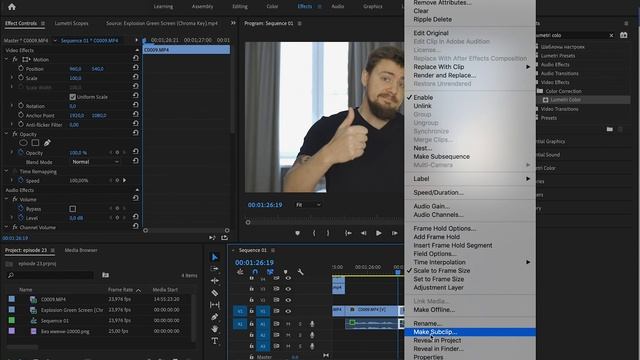The width and height of the screenshot is (640, 360).
Task: Toggle animation stopwatch for Scale
Action: coord(21,78)
